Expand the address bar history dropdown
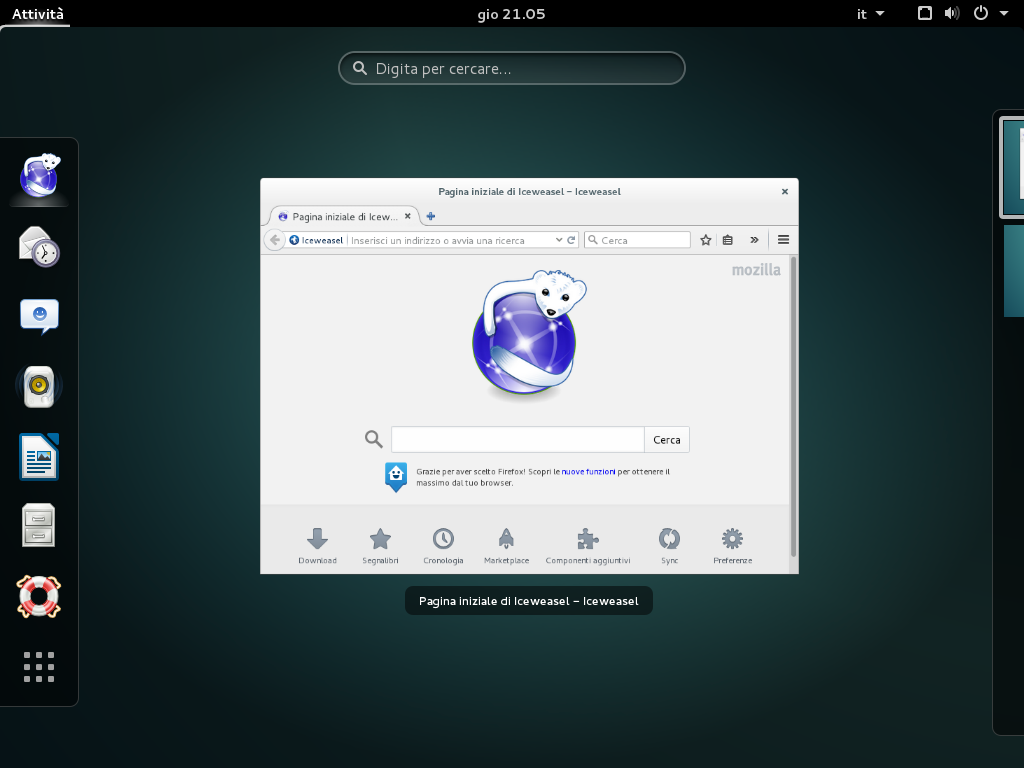 pos(558,240)
